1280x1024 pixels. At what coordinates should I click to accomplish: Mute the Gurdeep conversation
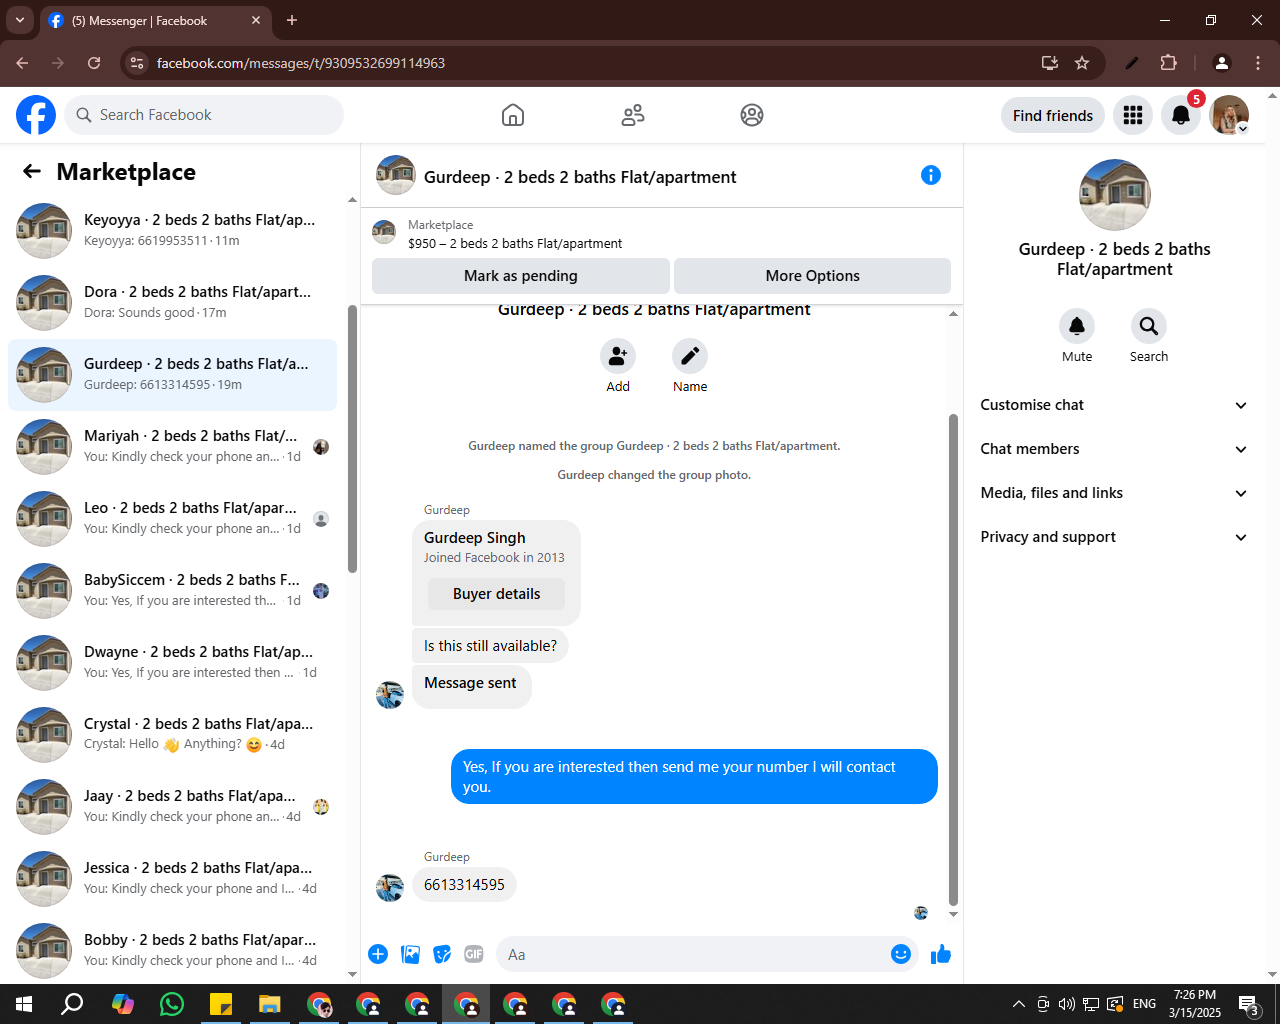(x=1077, y=326)
